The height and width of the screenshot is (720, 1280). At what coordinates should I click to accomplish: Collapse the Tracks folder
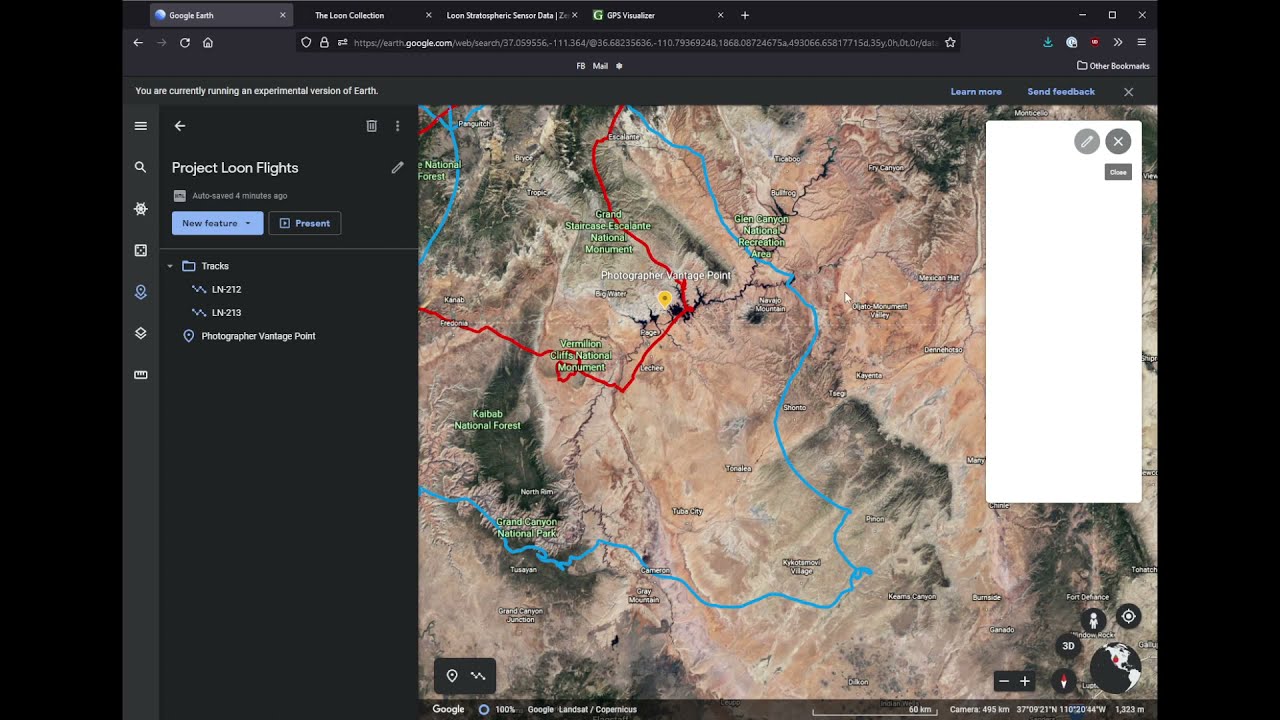point(170,266)
